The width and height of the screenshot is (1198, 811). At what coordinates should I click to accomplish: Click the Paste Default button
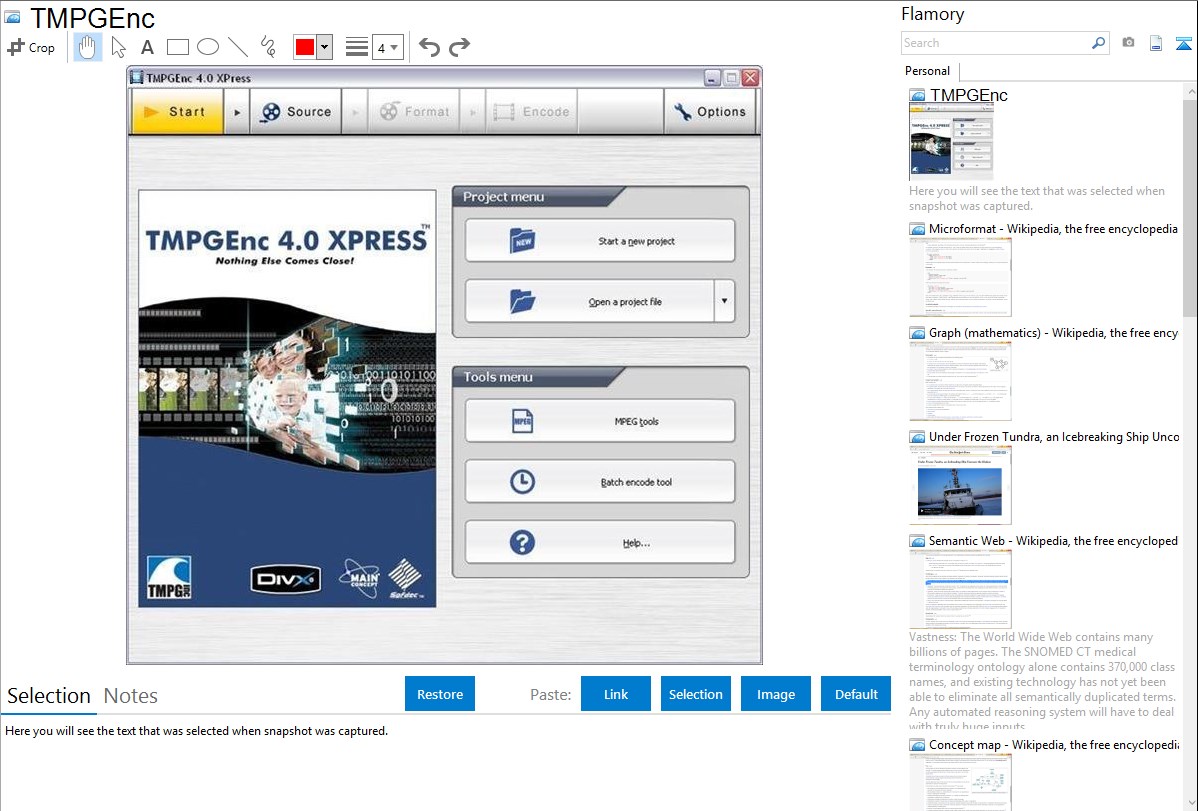856,694
